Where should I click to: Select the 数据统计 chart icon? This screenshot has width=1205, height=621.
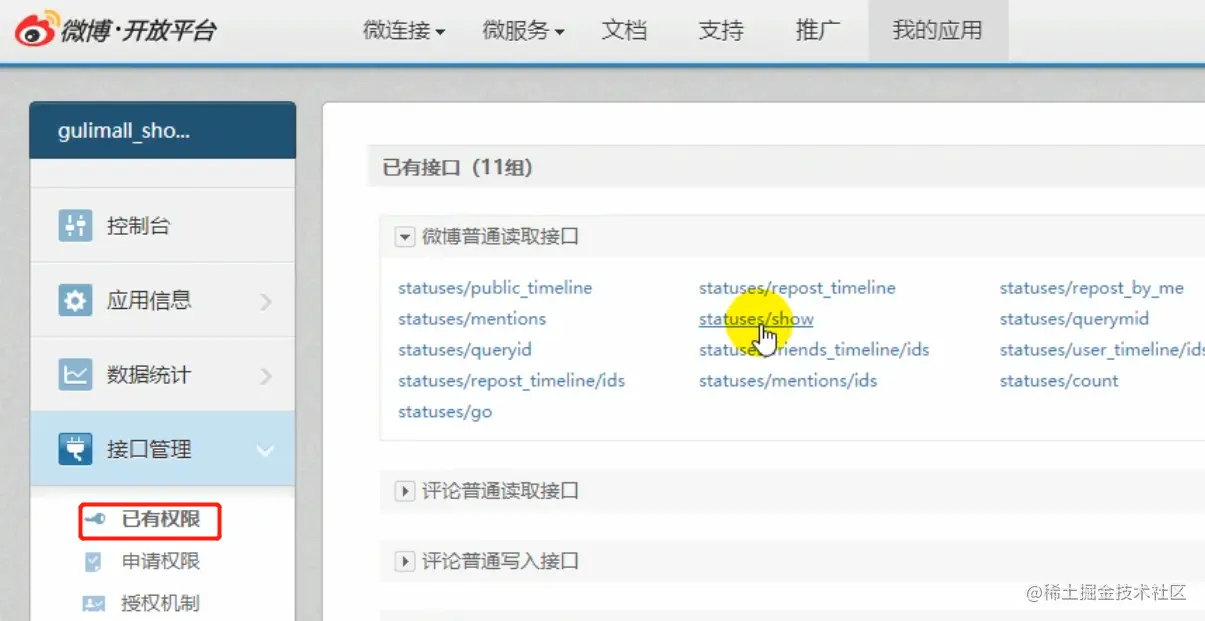73,374
